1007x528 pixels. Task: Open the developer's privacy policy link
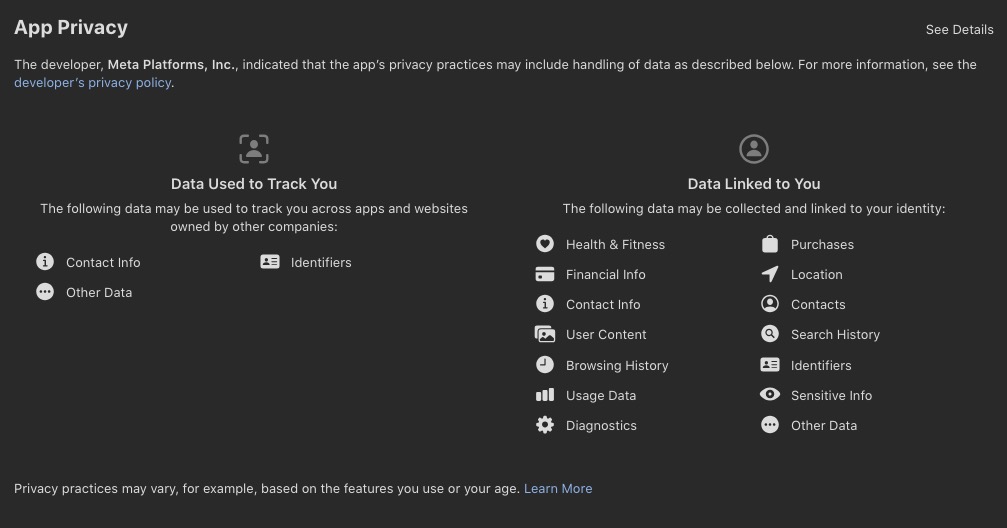click(x=92, y=83)
